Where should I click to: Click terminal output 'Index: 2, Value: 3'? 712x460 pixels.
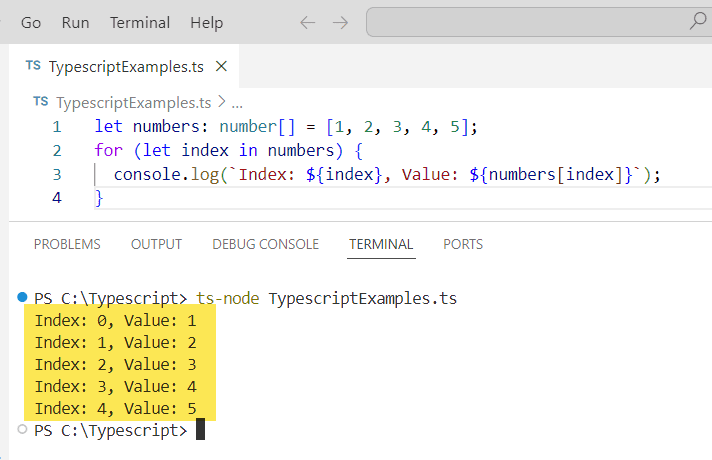(x=116, y=365)
